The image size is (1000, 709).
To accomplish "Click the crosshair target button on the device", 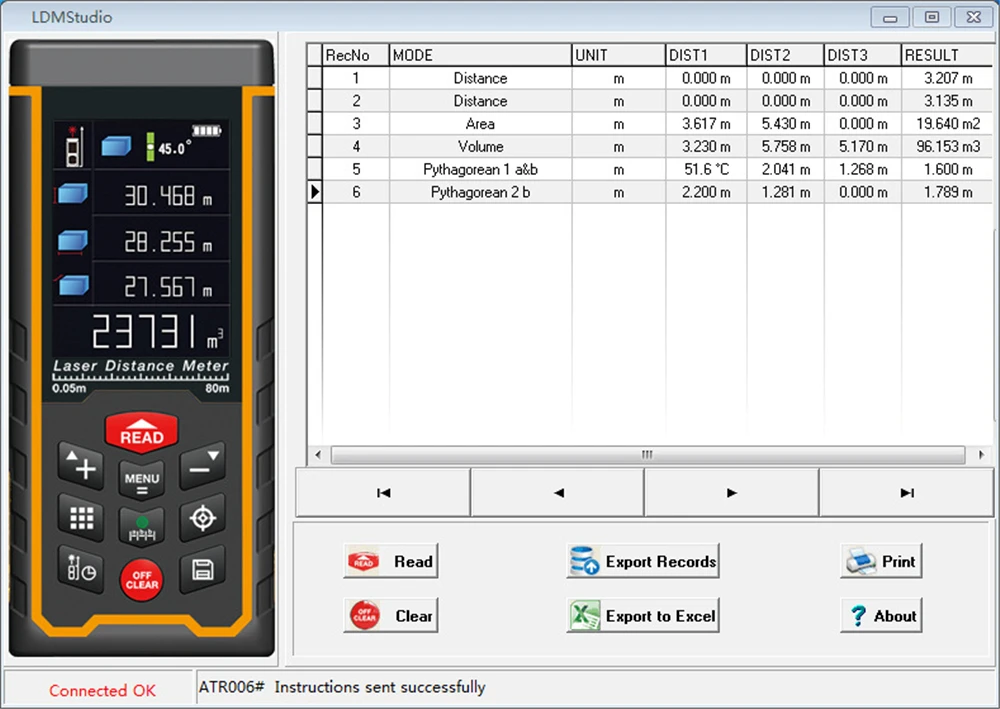I will click(203, 518).
